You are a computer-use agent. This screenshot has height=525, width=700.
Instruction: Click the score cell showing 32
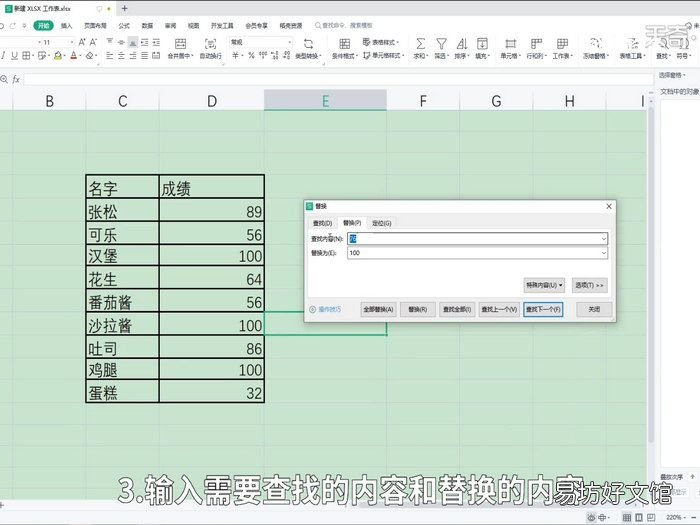click(212, 392)
